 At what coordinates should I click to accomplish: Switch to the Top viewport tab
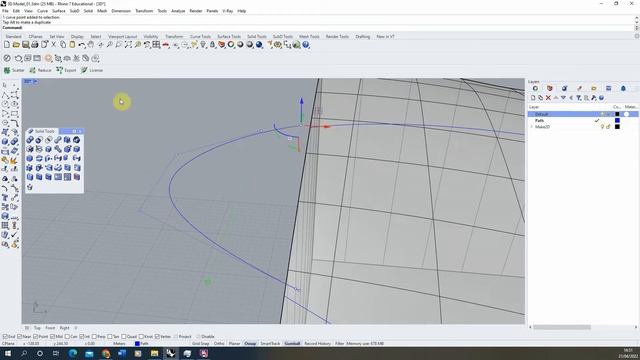37,328
